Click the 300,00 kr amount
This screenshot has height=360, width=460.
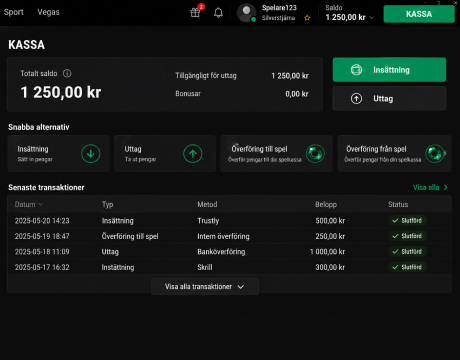pyautogui.click(x=330, y=267)
